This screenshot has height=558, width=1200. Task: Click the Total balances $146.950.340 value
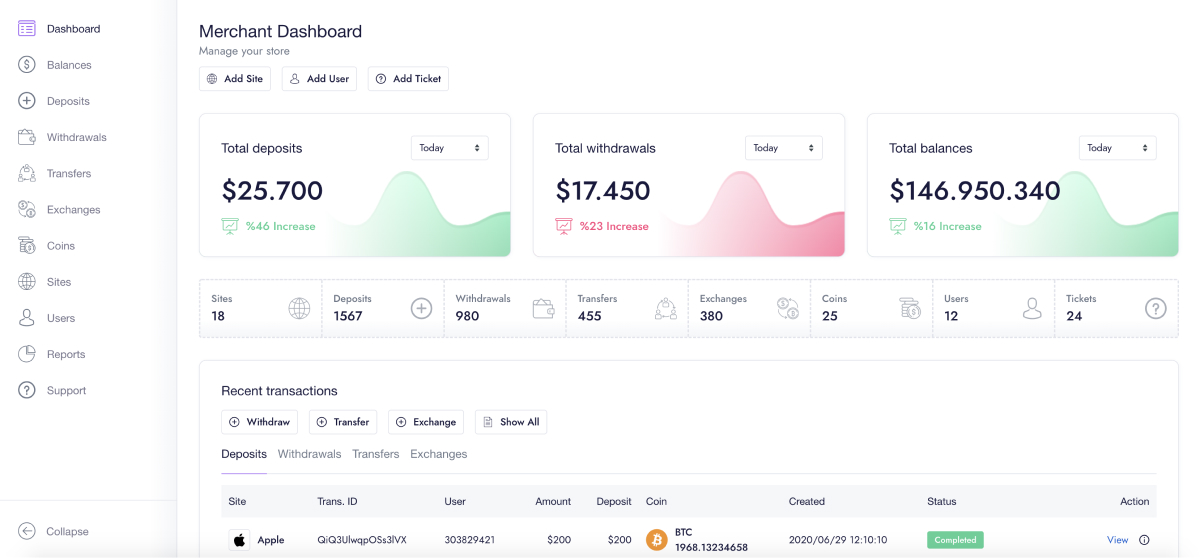[x=975, y=190]
